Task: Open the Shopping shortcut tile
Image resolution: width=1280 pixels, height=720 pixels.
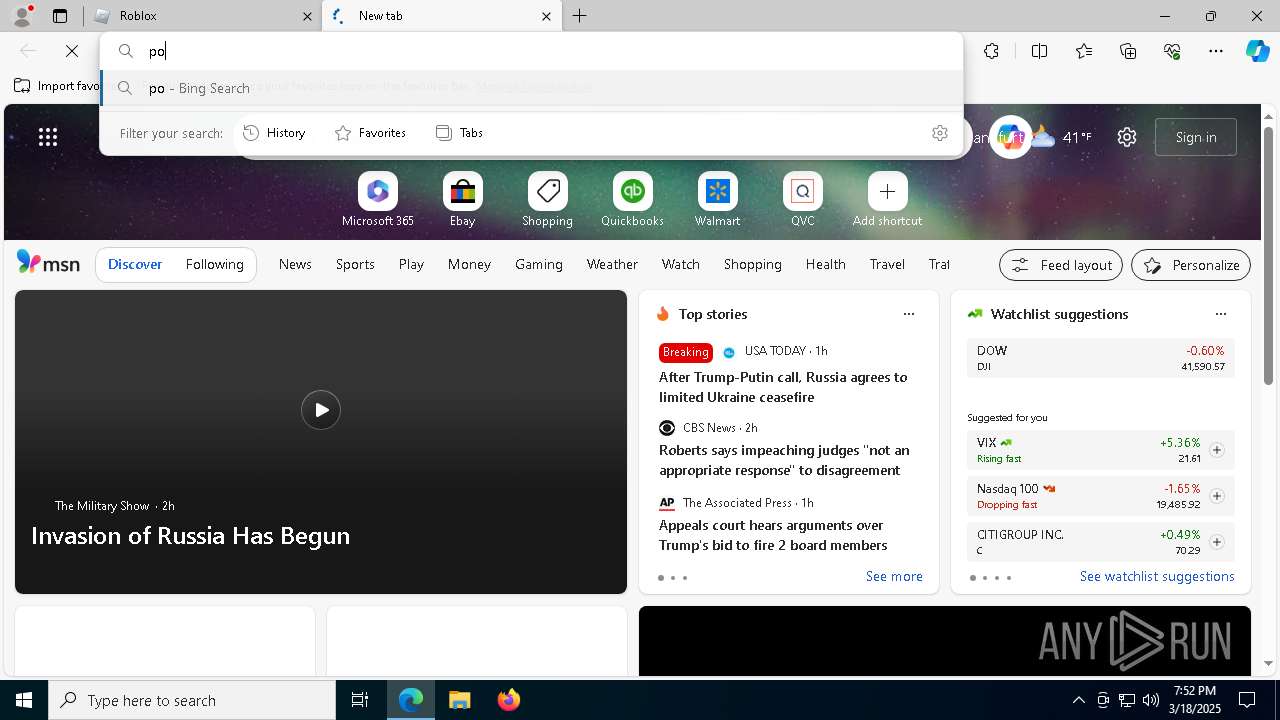Action: (548, 200)
